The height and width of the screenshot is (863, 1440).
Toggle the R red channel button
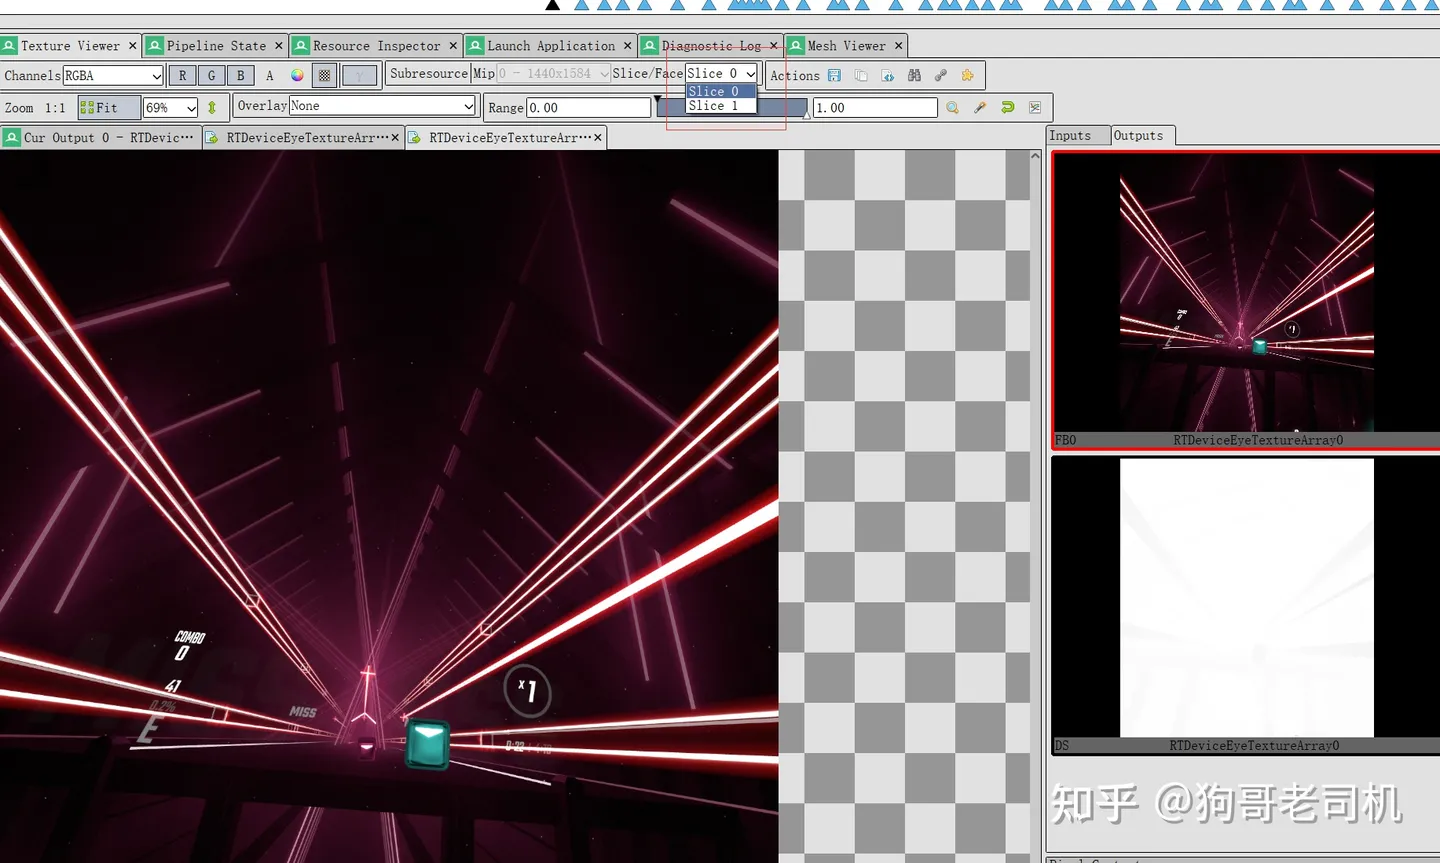tap(182, 75)
